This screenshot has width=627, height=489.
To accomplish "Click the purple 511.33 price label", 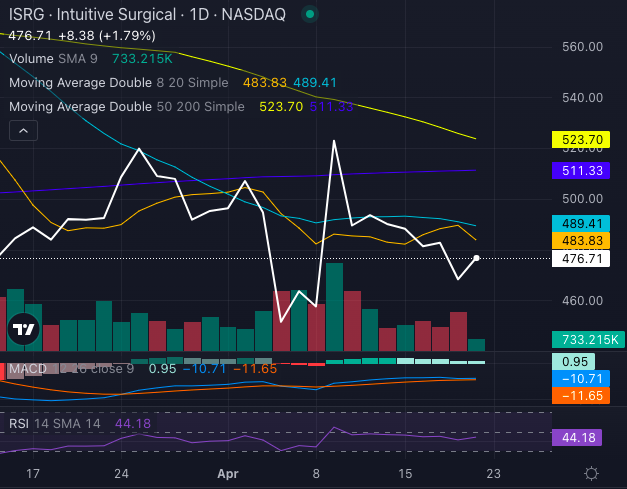I will click(x=581, y=171).
